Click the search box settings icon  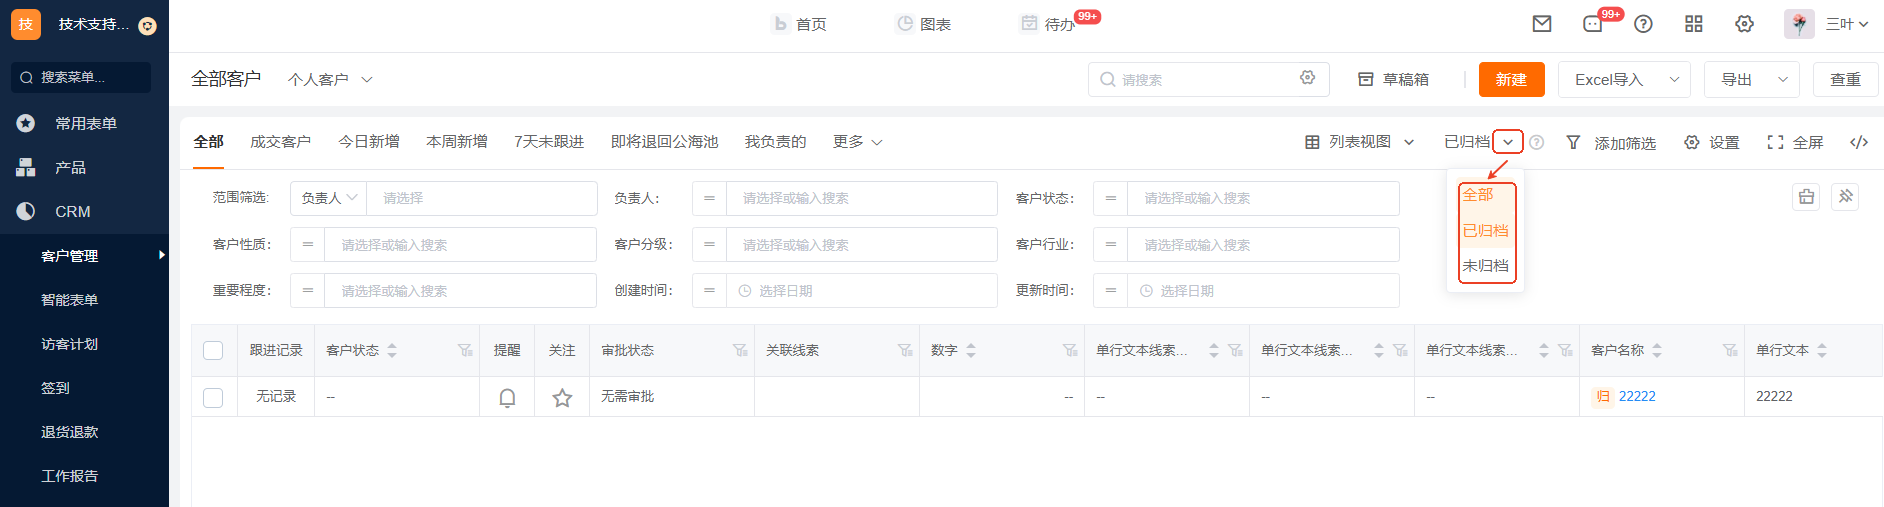click(x=1307, y=78)
